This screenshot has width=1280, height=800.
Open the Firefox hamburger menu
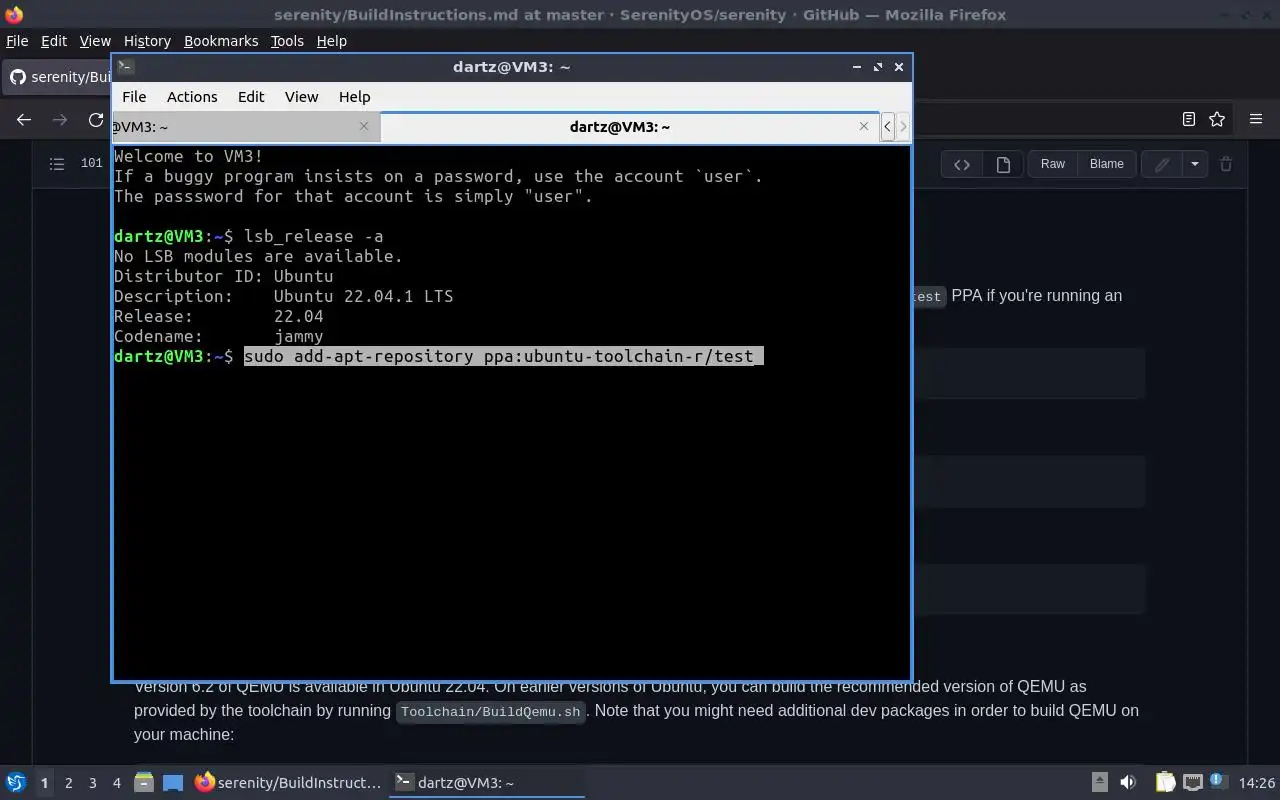tap(1256, 119)
